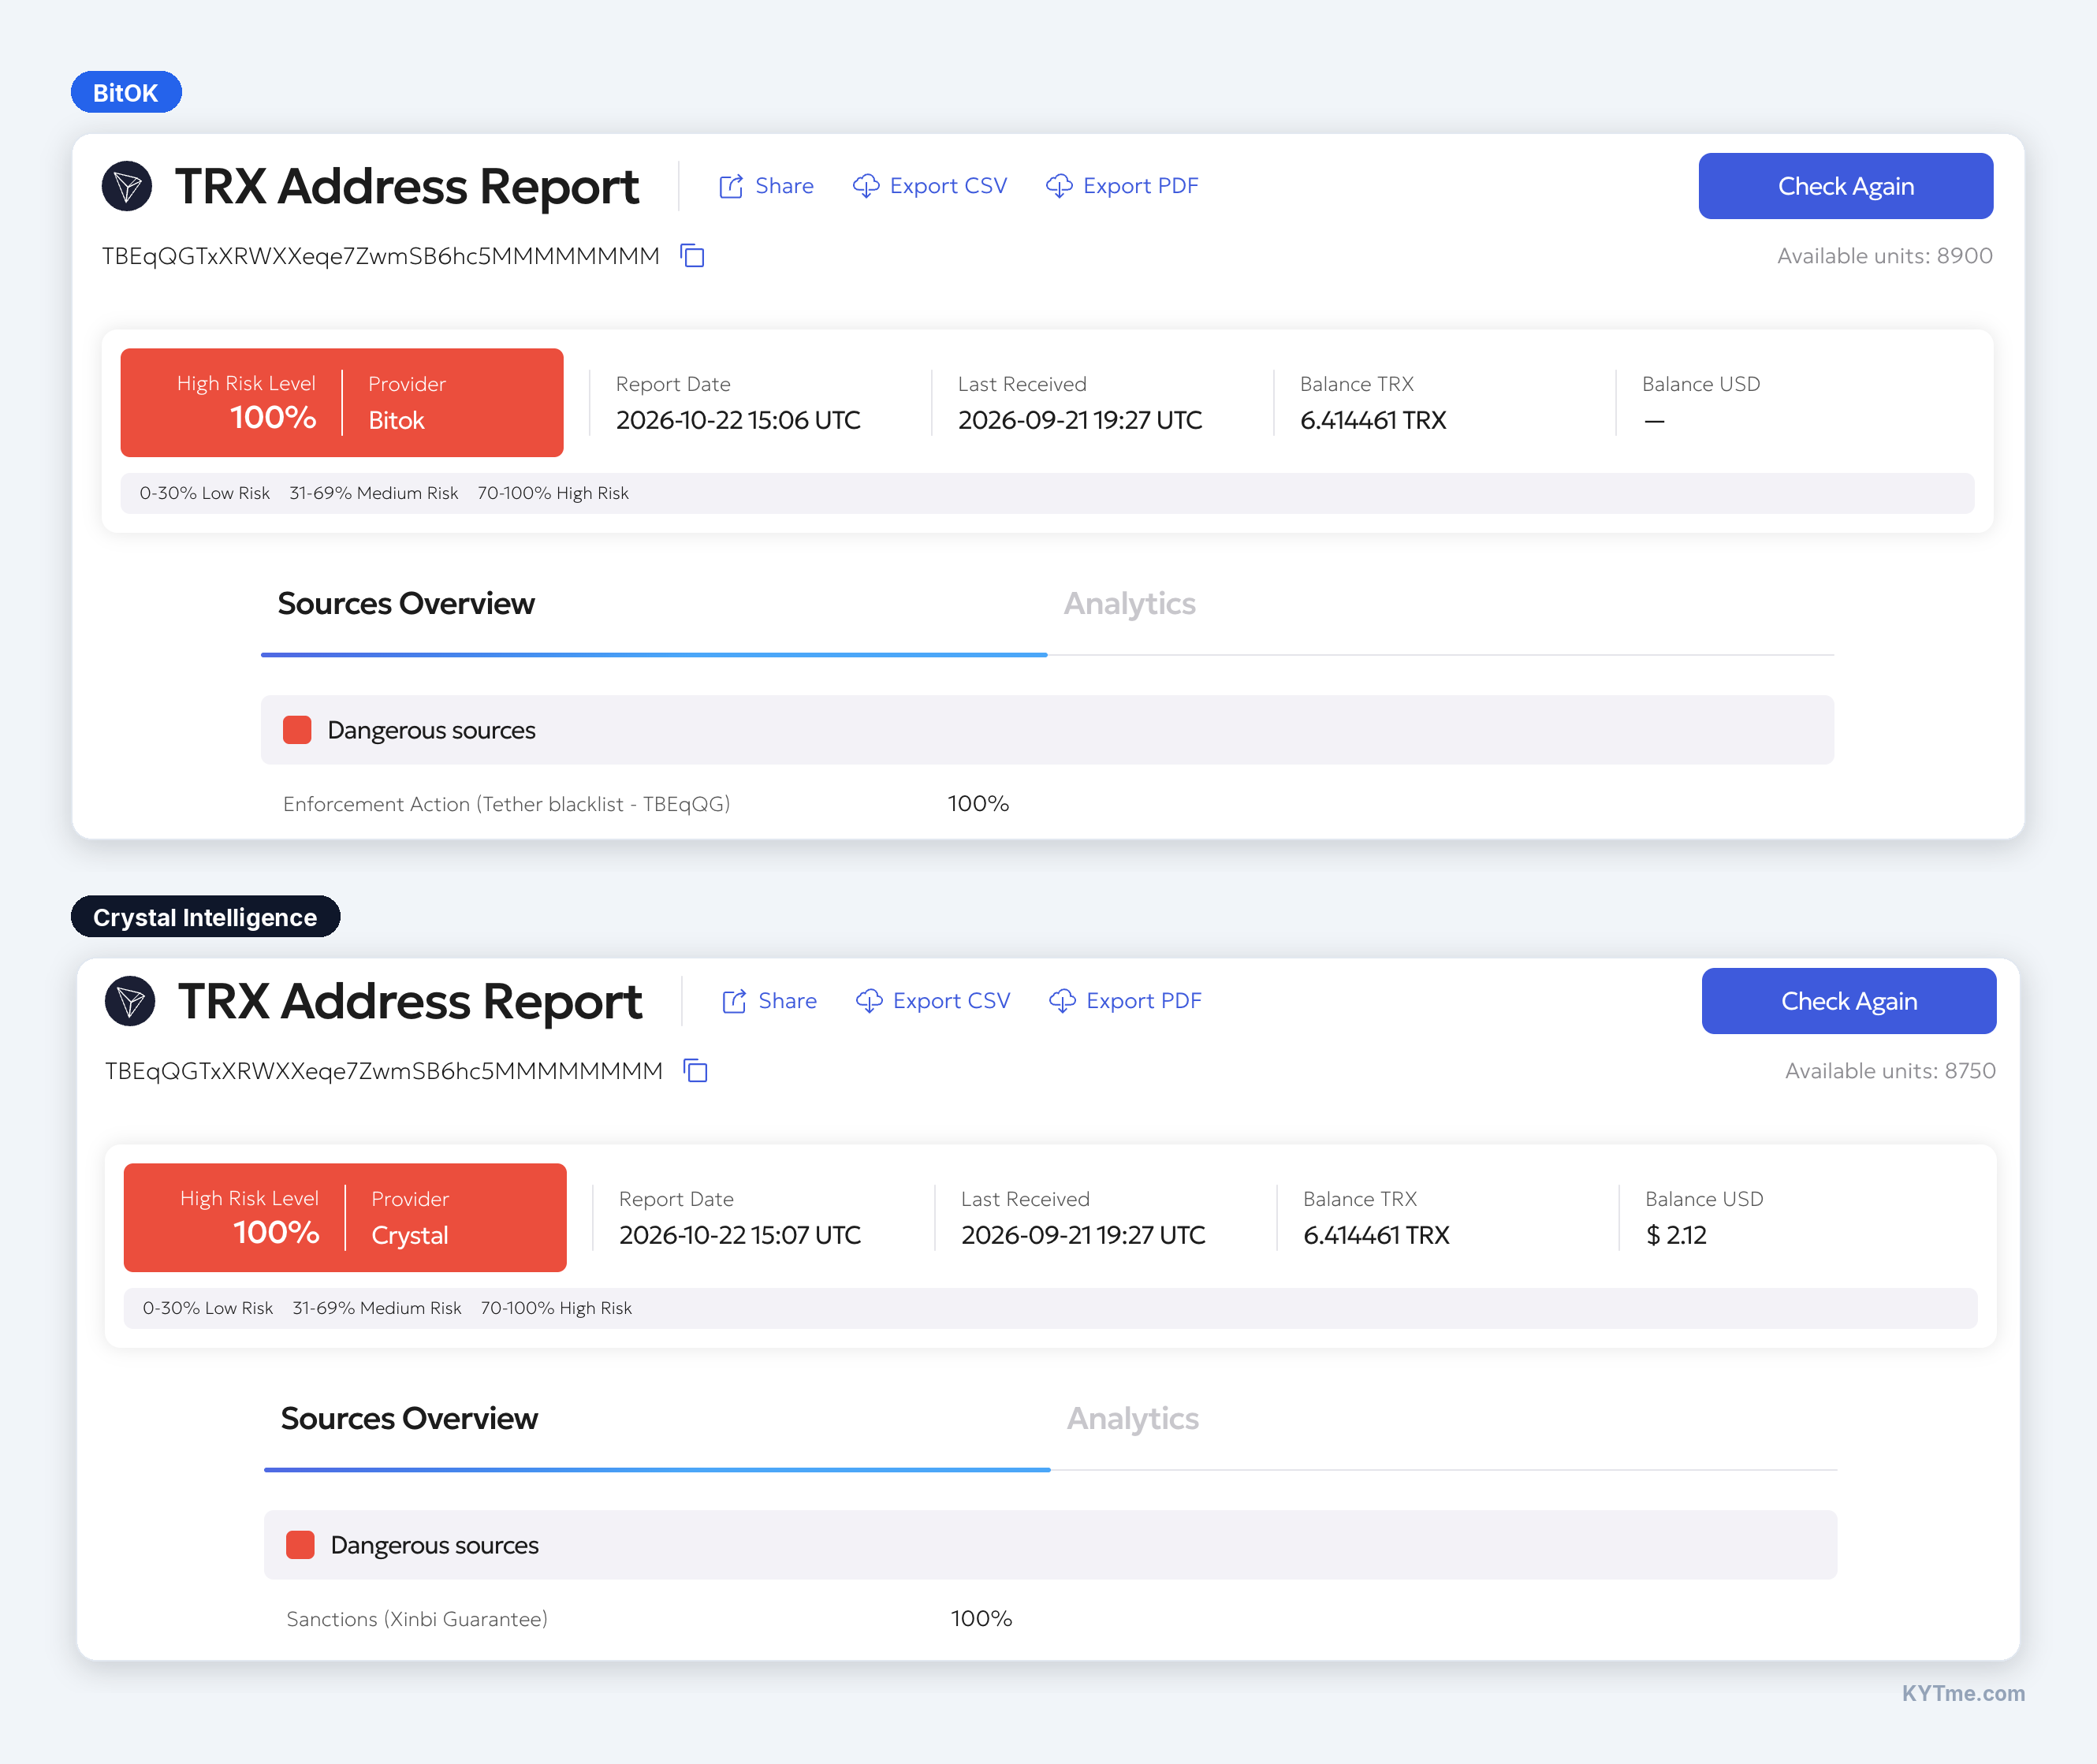This screenshot has width=2097, height=1764.
Task: Open Analytics tab in Crystal report
Action: pyautogui.click(x=1132, y=1419)
